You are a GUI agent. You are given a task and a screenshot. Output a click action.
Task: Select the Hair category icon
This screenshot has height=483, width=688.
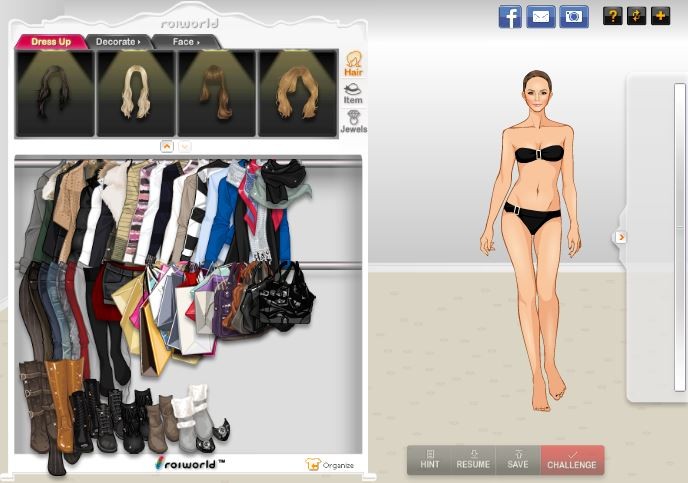point(353,65)
